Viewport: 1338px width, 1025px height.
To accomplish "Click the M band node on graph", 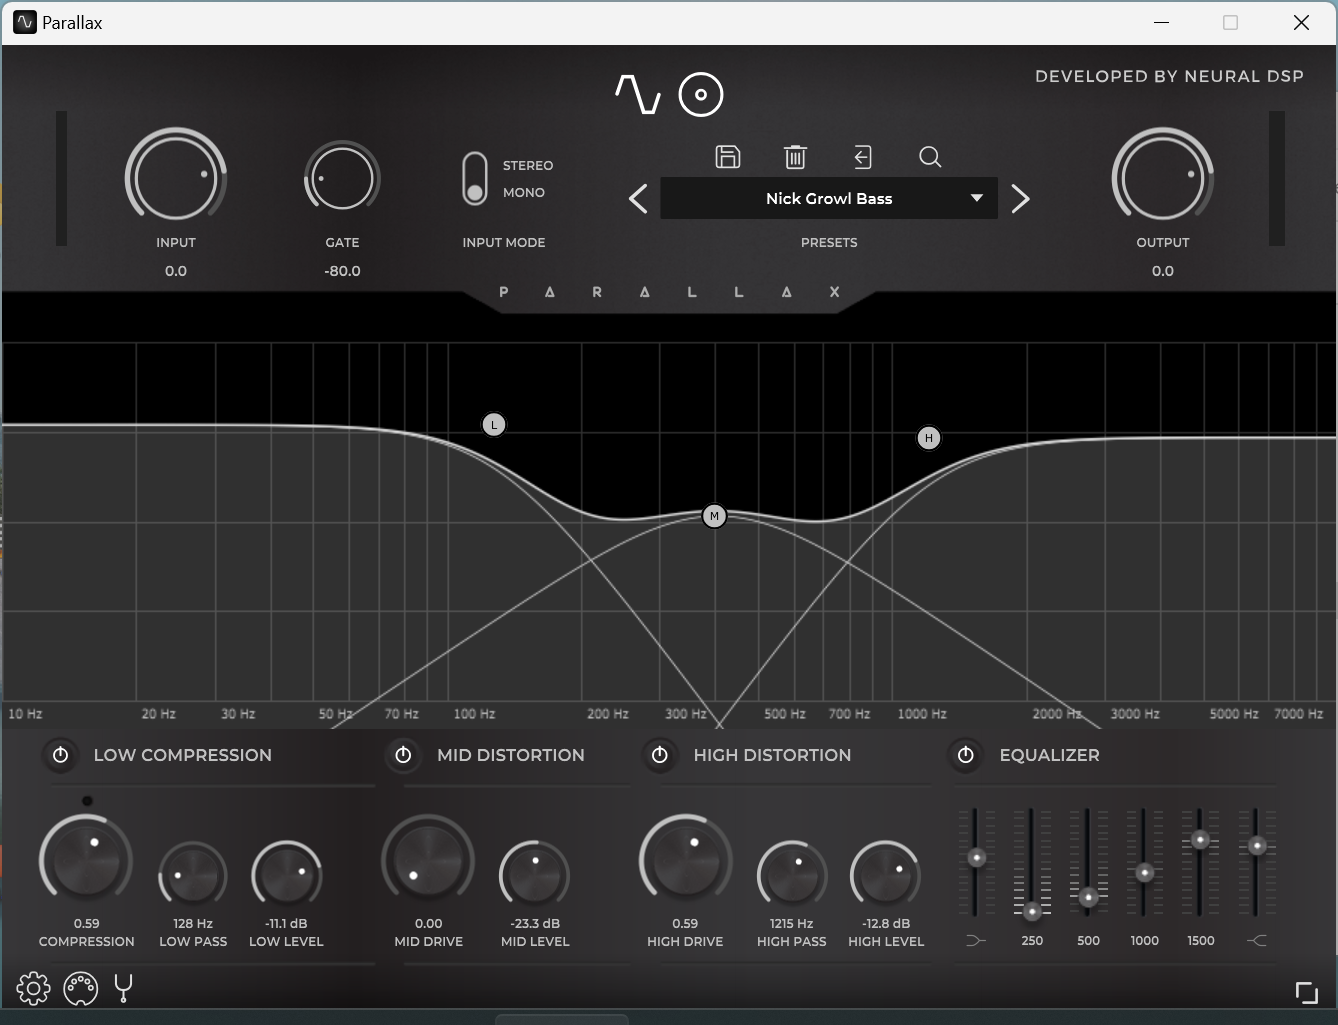I will [714, 516].
